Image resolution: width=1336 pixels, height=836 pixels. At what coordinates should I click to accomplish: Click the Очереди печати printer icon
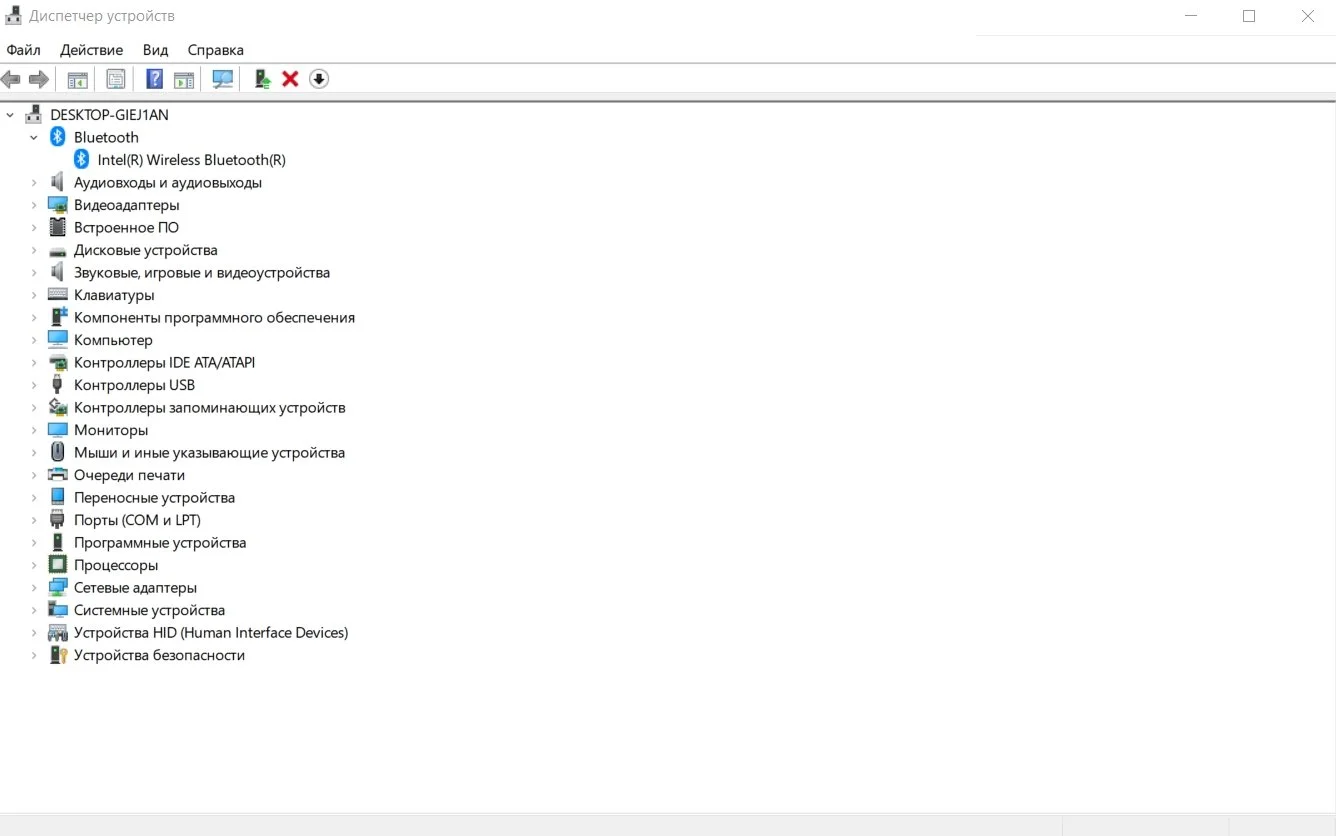pyautogui.click(x=58, y=475)
